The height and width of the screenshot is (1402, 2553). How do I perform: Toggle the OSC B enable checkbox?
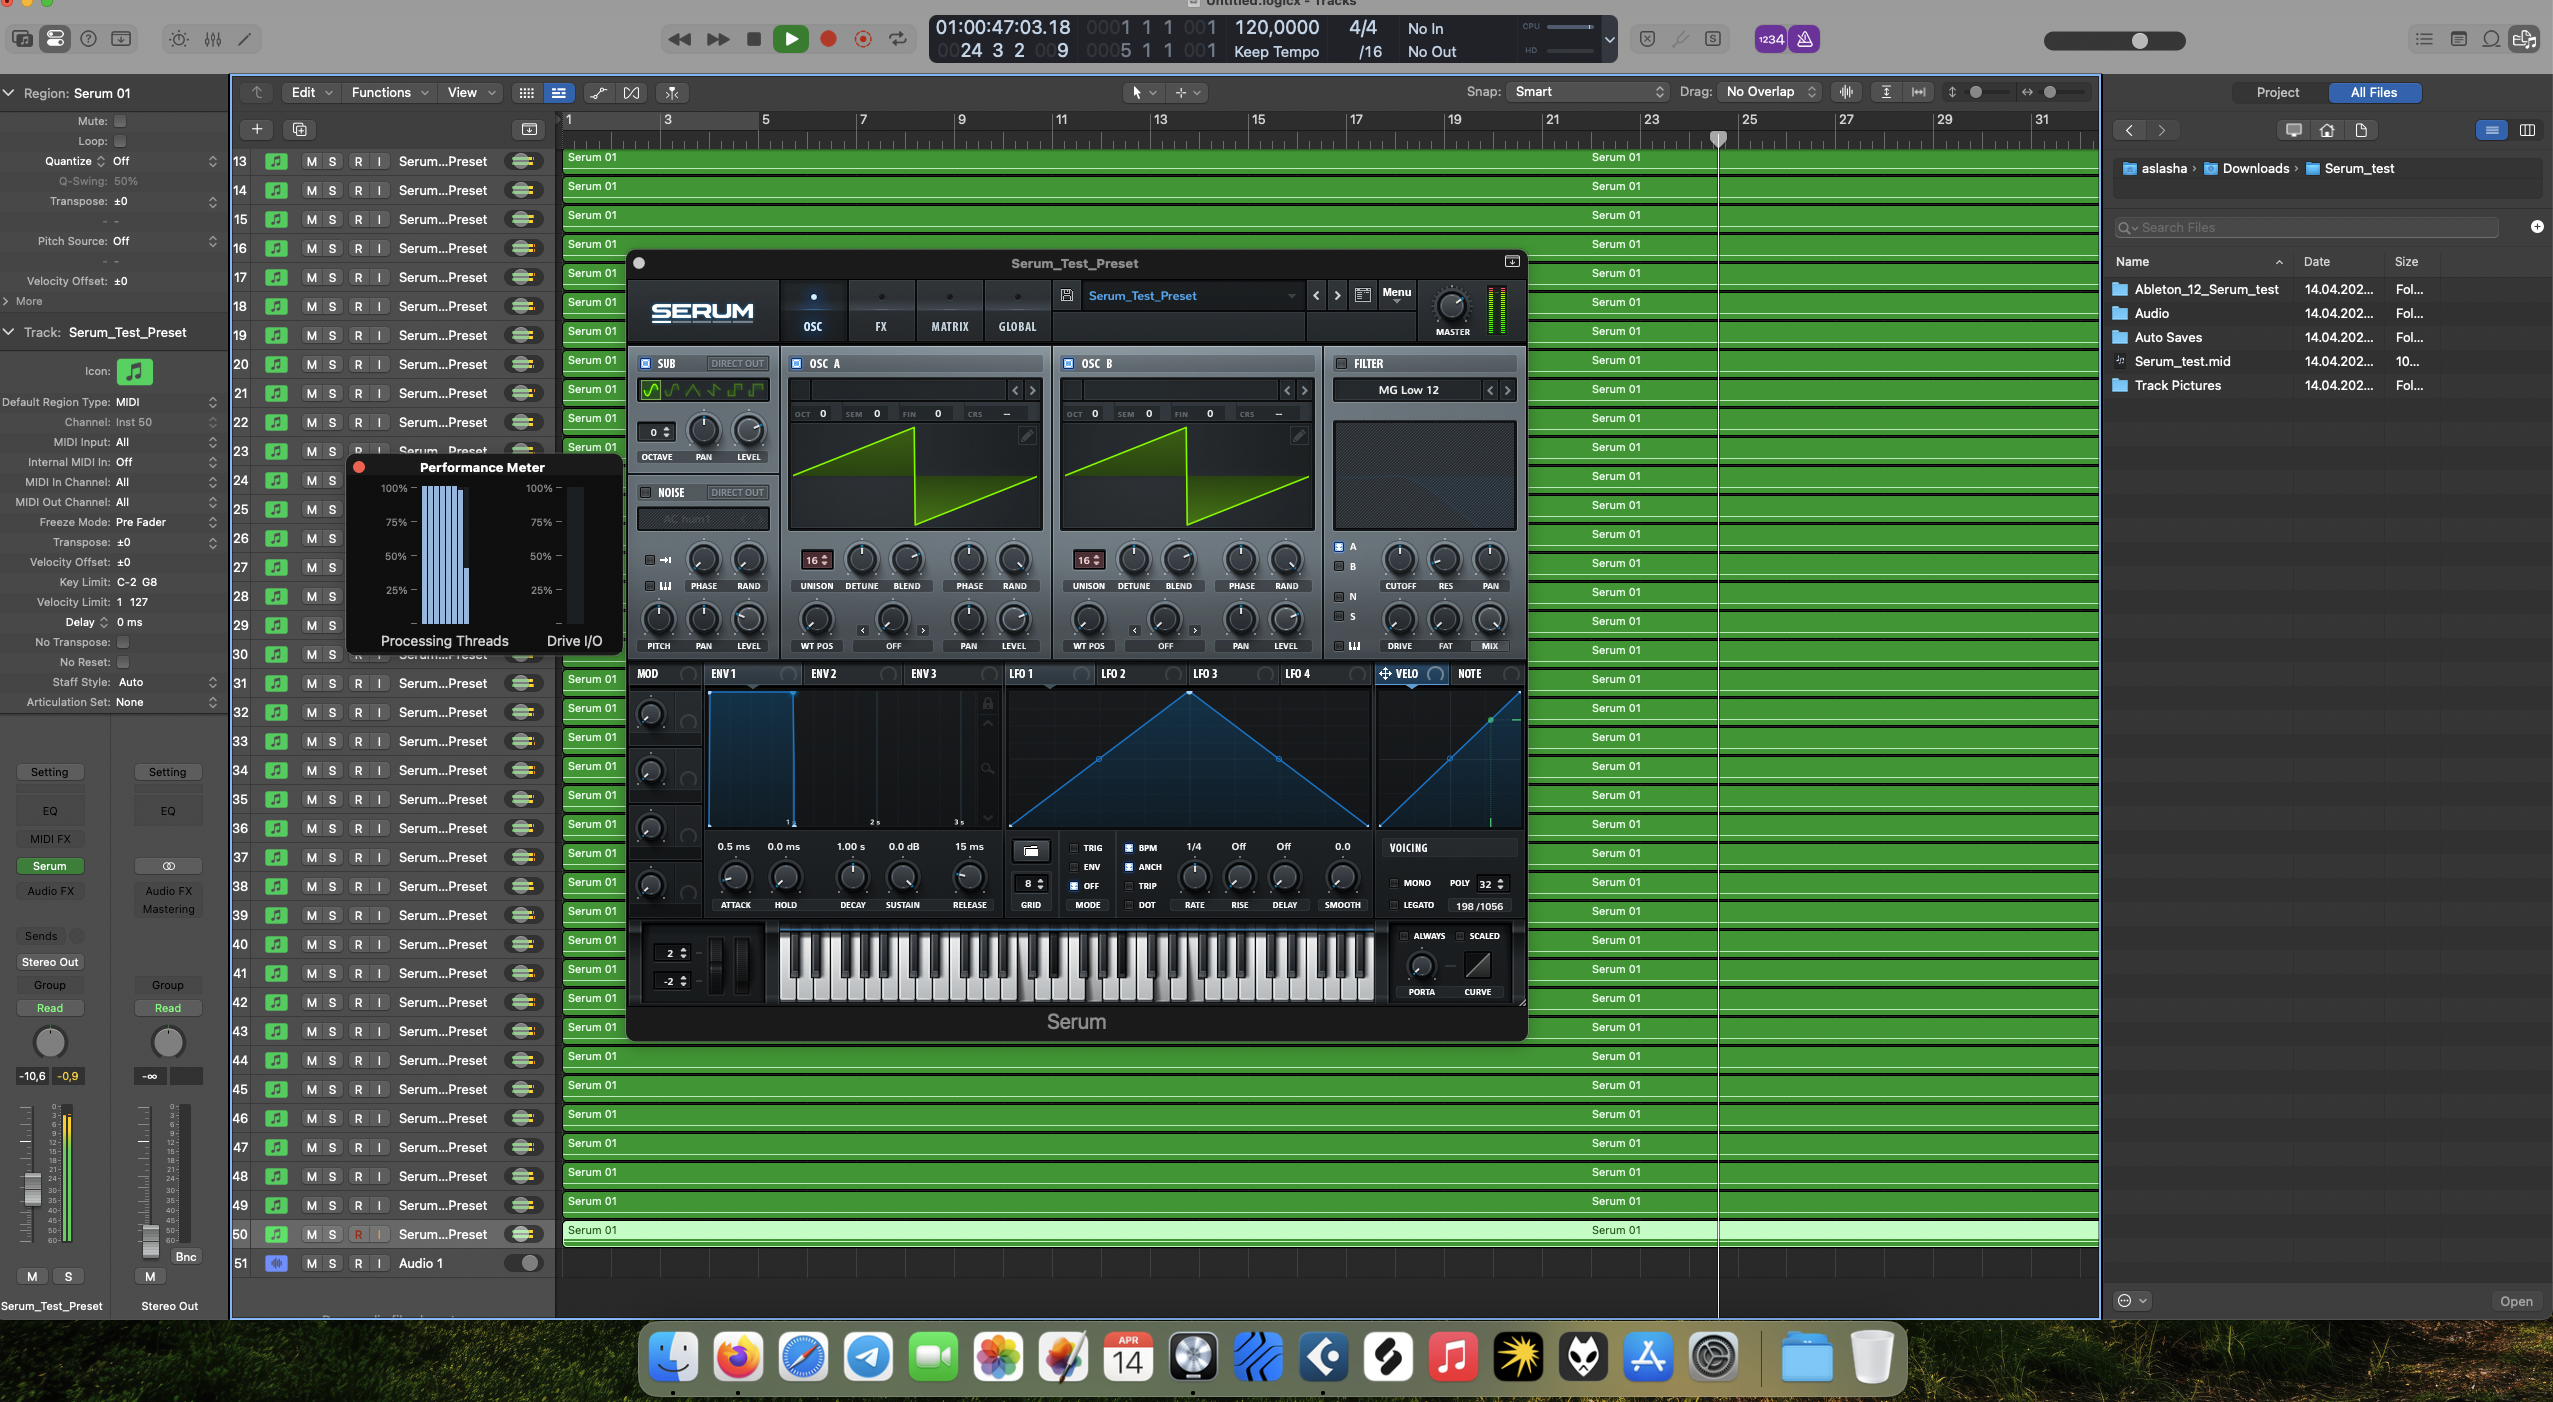pyautogui.click(x=1068, y=363)
